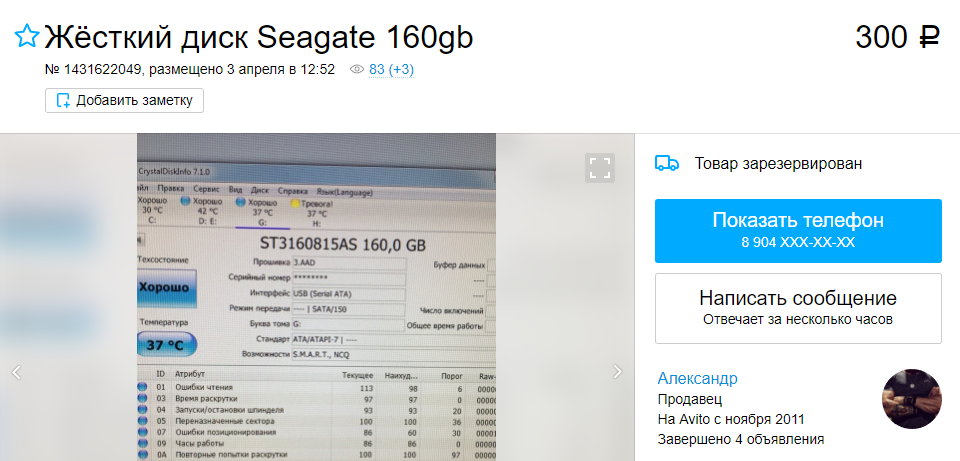
Task: Click the Написать сообщение button
Action: (x=798, y=308)
